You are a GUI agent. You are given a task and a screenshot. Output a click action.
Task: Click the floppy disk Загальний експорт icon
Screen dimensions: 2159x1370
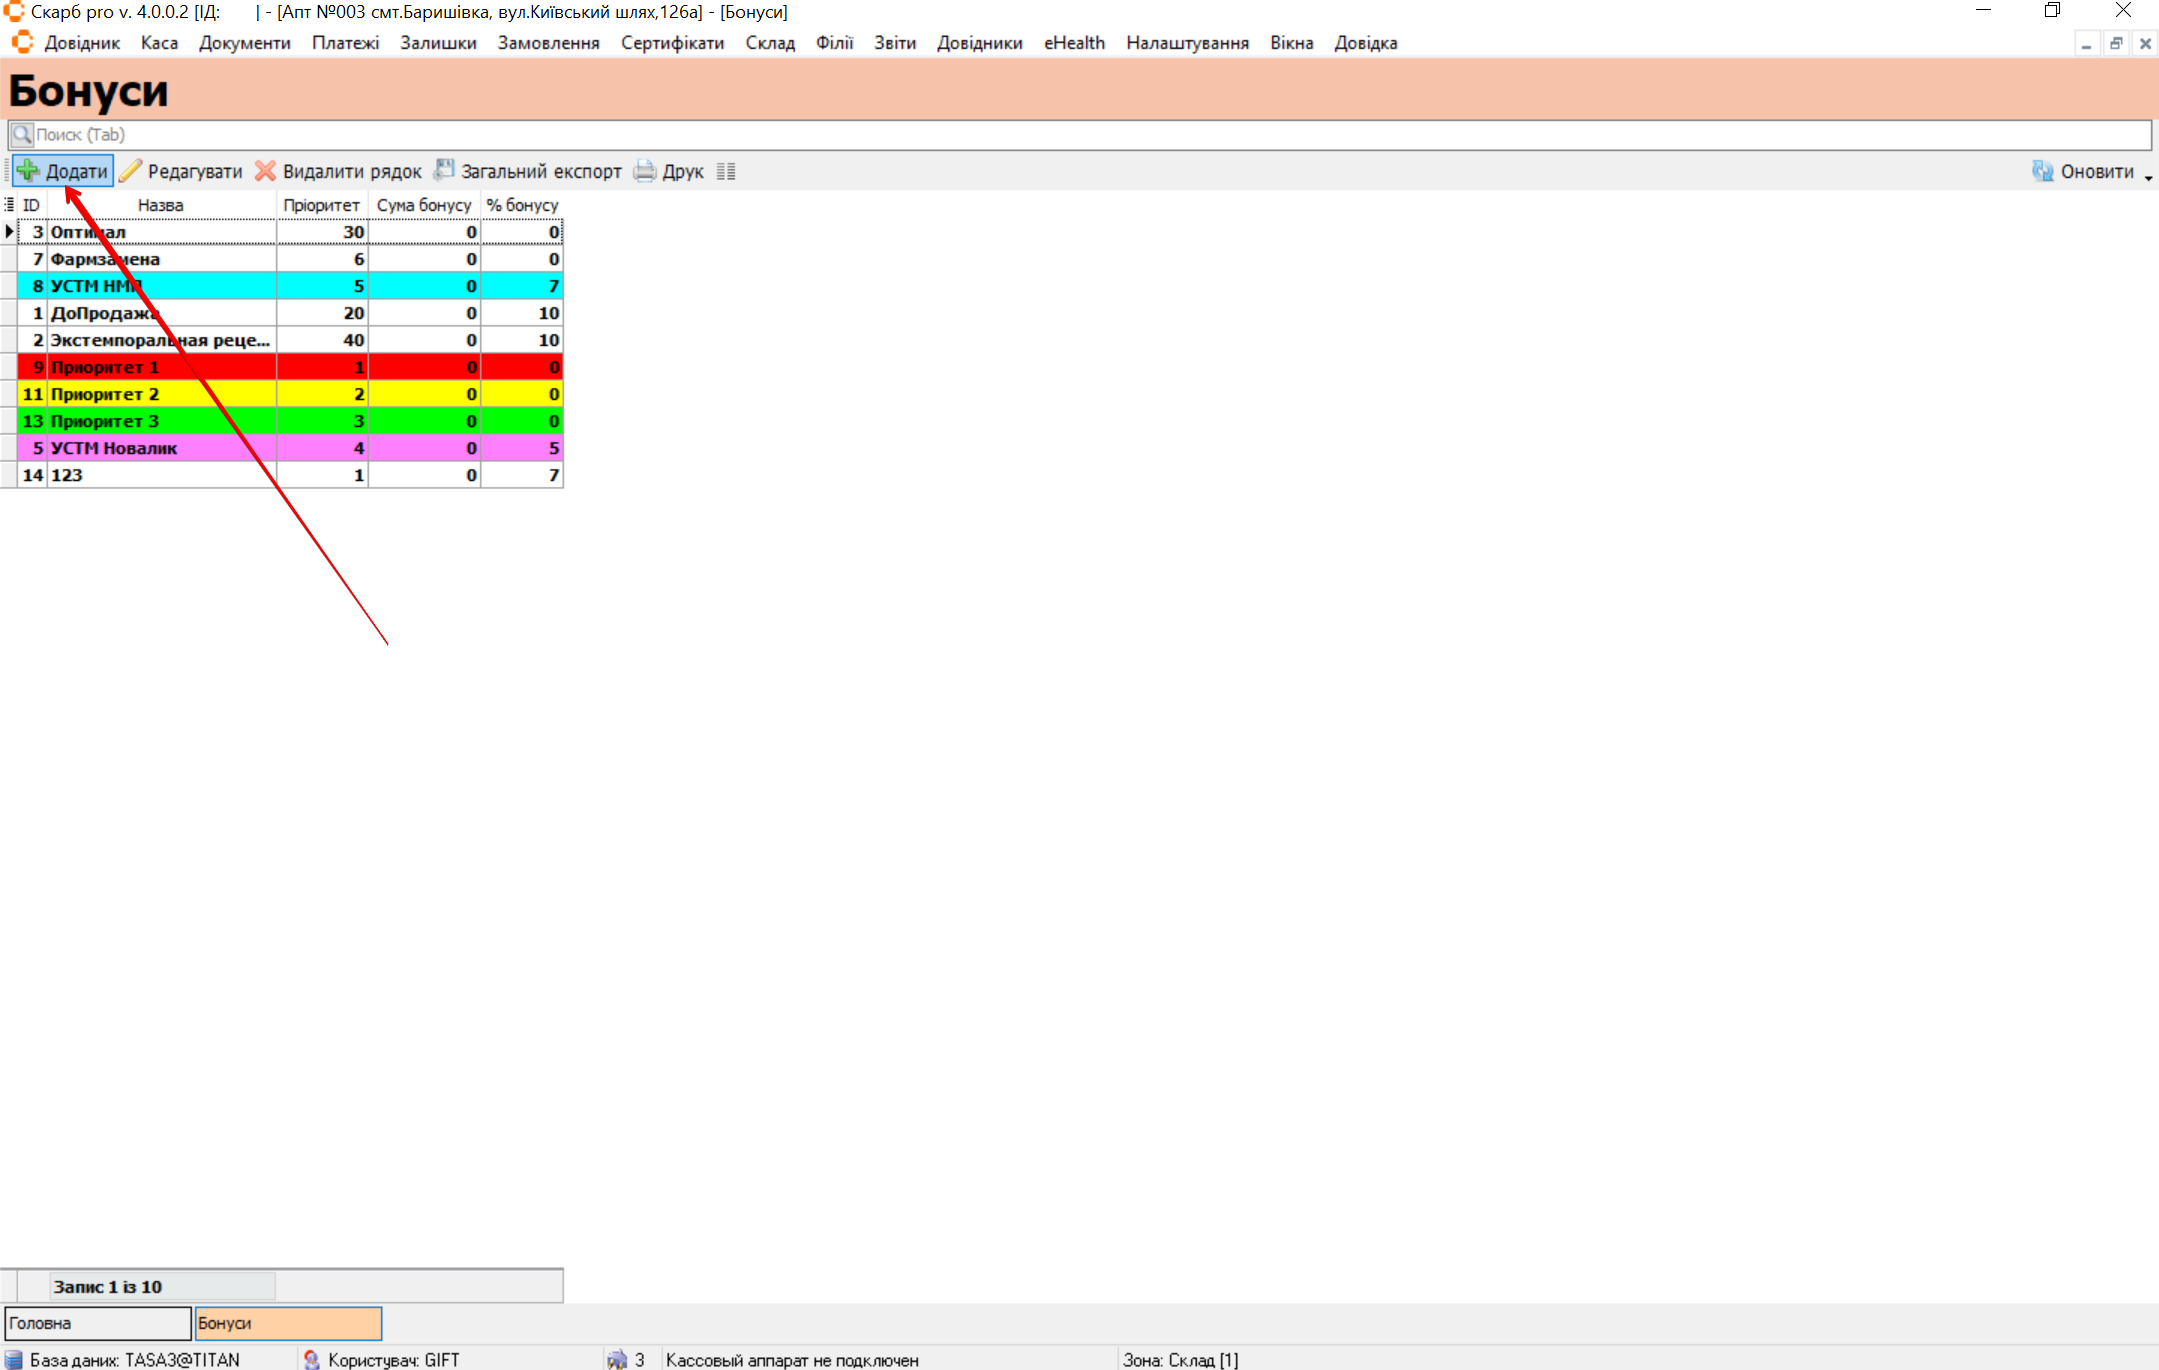click(x=444, y=171)
